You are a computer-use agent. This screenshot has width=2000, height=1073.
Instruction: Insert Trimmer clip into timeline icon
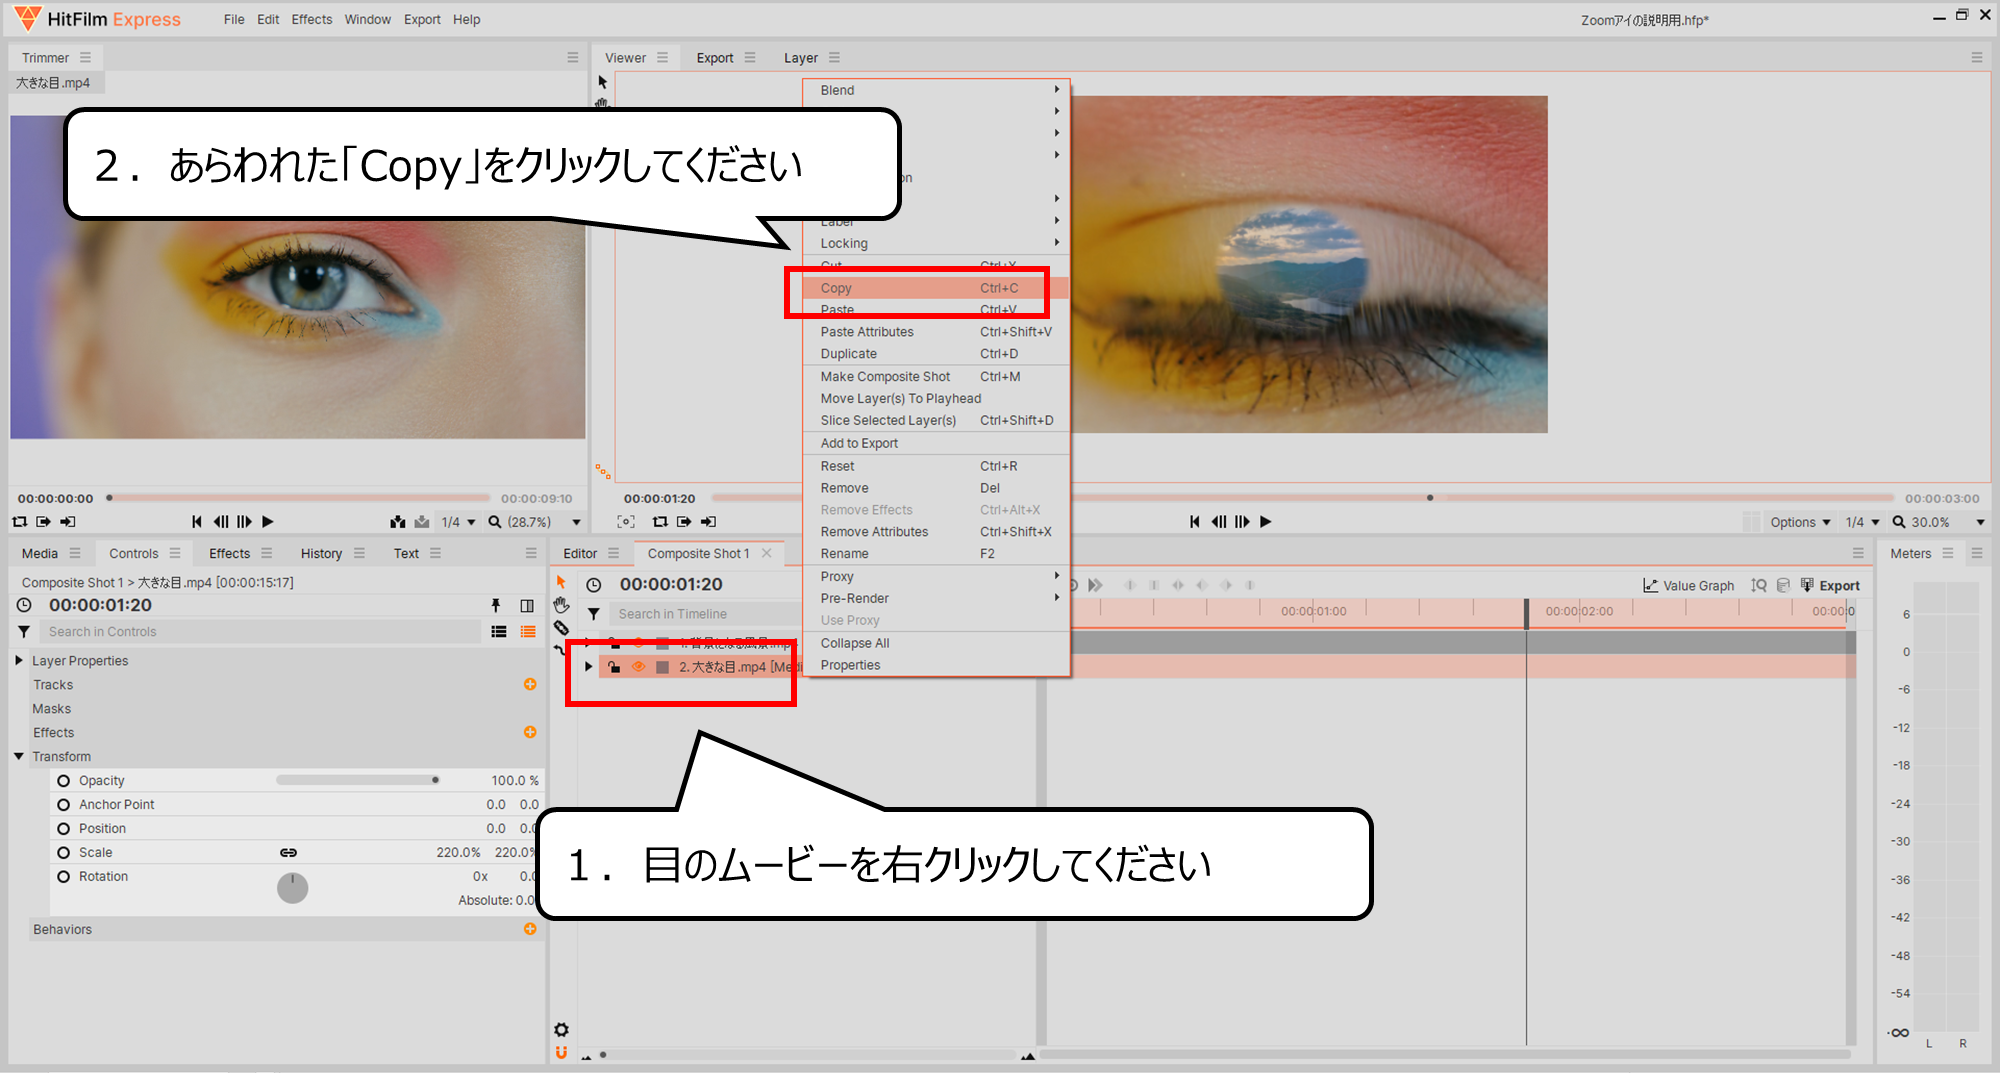(398, 522)
